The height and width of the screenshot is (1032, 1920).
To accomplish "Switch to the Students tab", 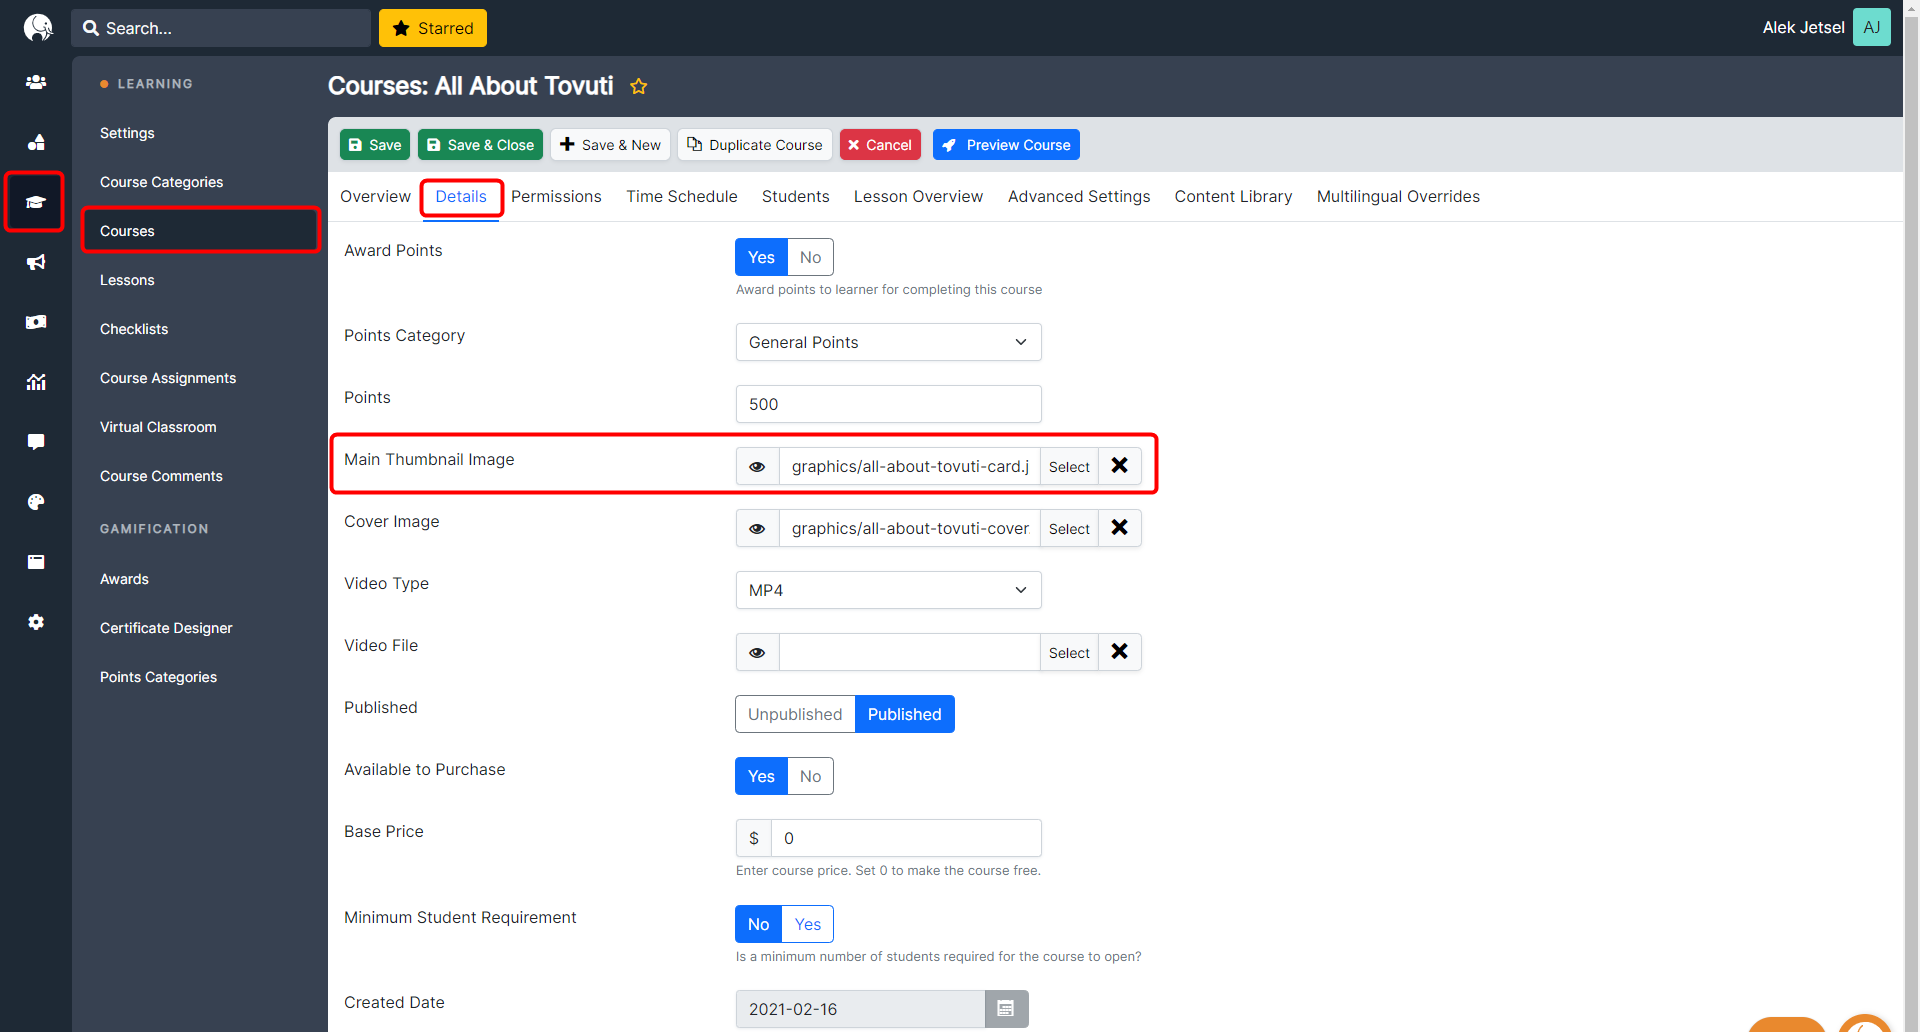I will 796,196.
